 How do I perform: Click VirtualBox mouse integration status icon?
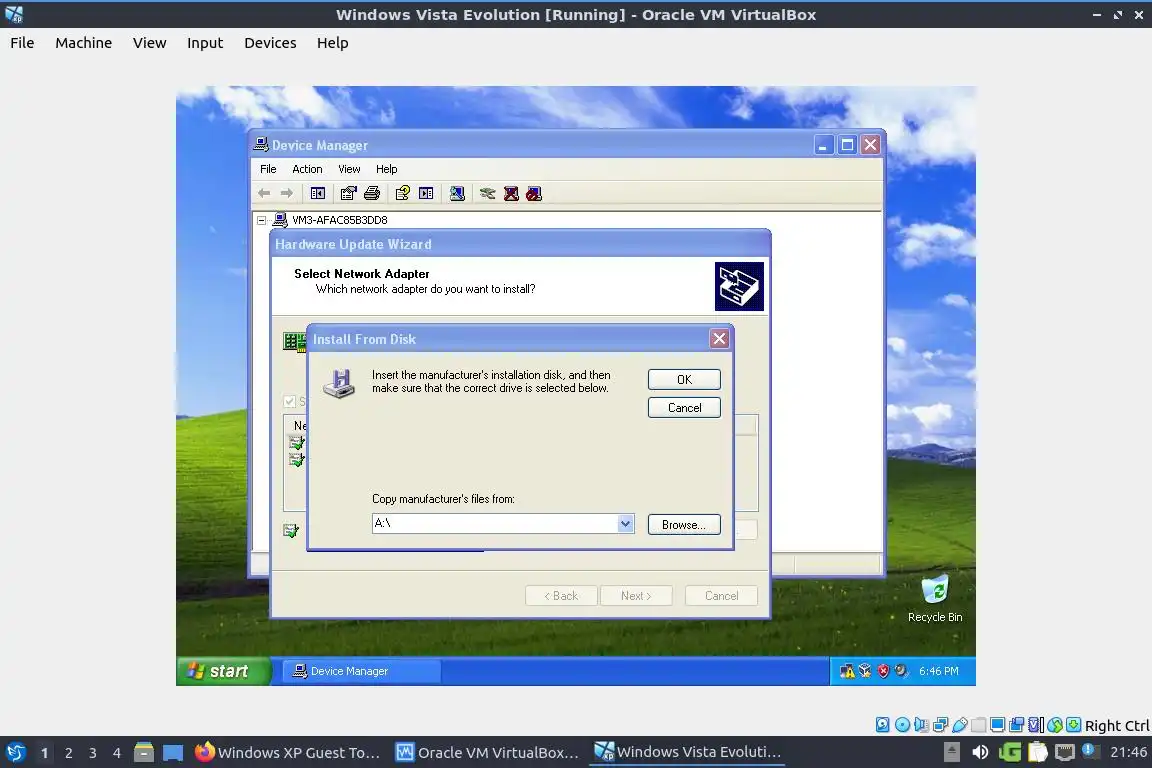click(1055, 725)
